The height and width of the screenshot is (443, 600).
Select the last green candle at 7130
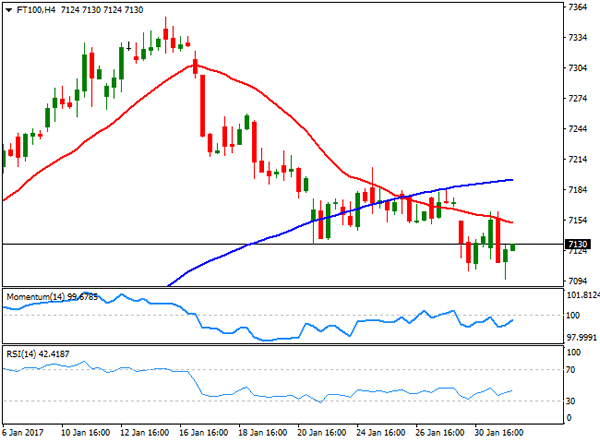513,247
